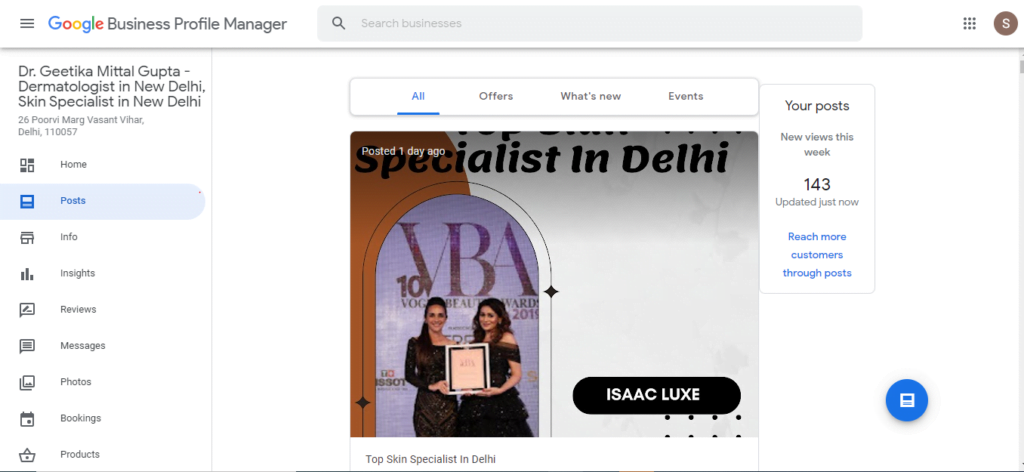Open Reviews section

click(x=78, y=309)
